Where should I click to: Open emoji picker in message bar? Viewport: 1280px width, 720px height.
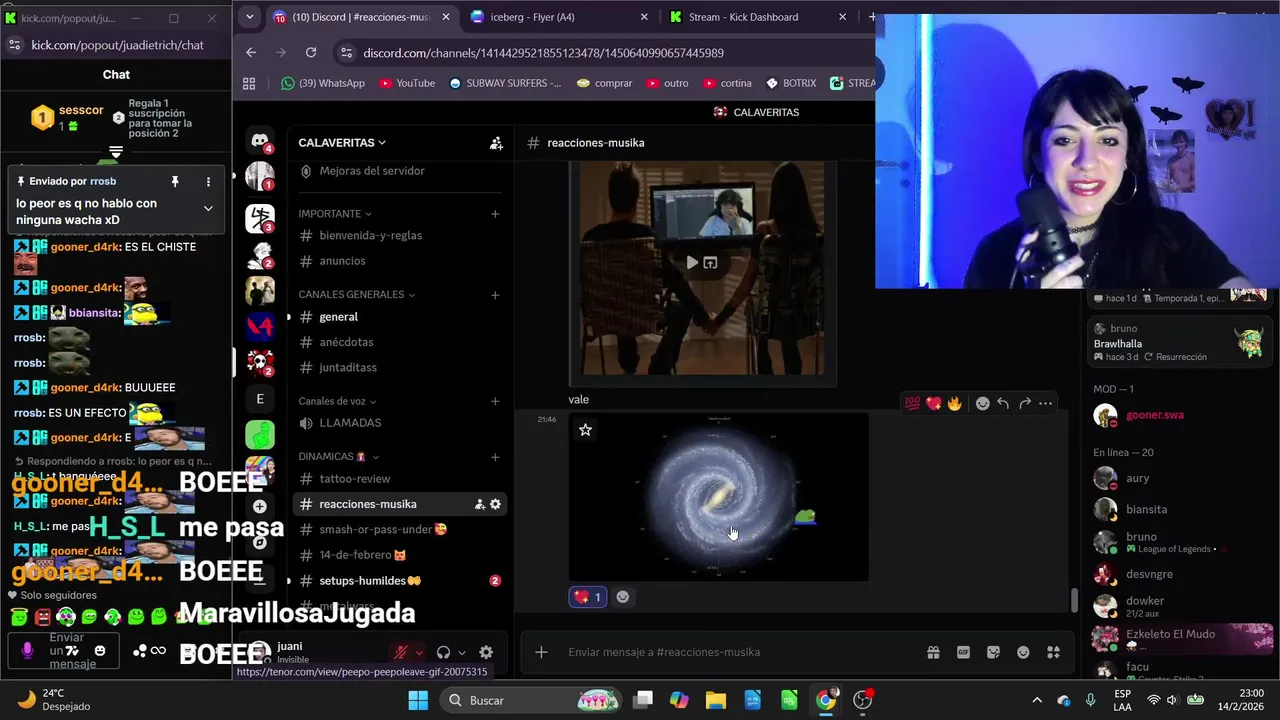click(x=1023, y=652)
